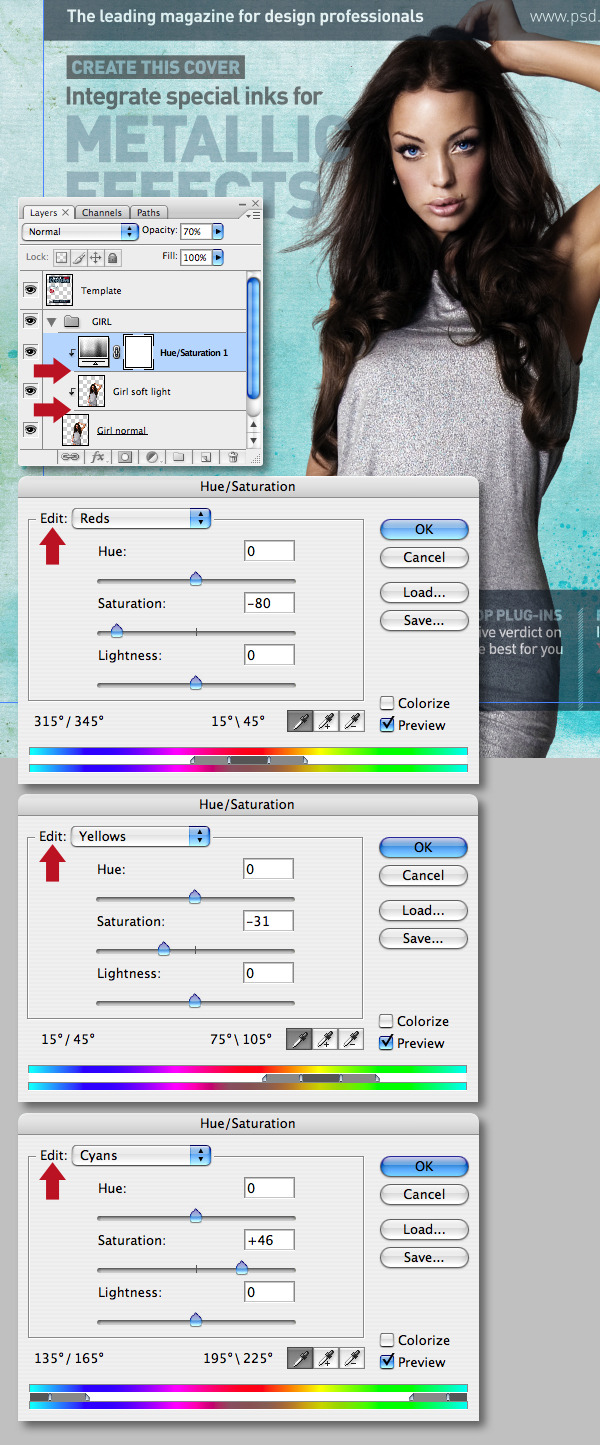Click the Lock position icon
Image resolution: width=600 pixels, height=1445 pixels.
tap(95, 257)
